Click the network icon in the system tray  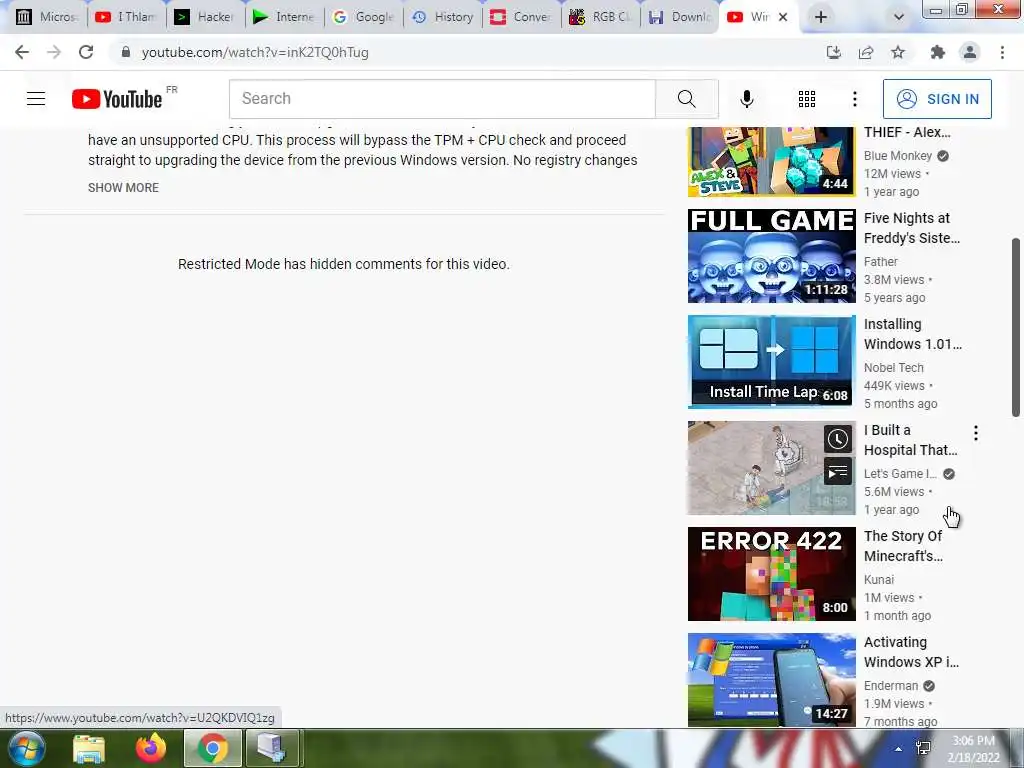click(923, 748)
